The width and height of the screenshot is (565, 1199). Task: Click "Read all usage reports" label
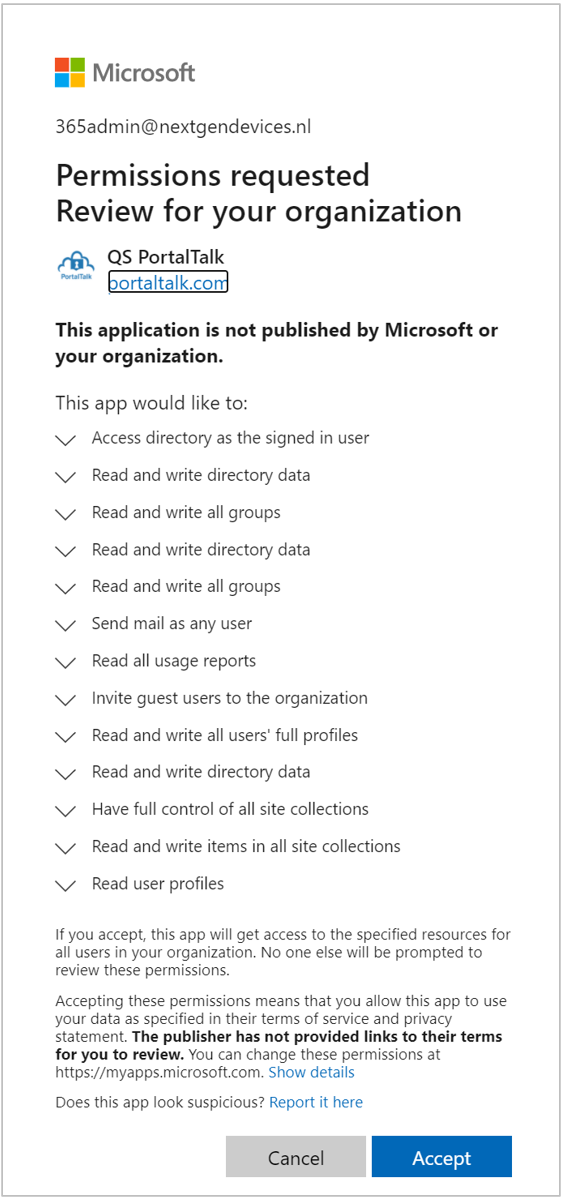174,661
